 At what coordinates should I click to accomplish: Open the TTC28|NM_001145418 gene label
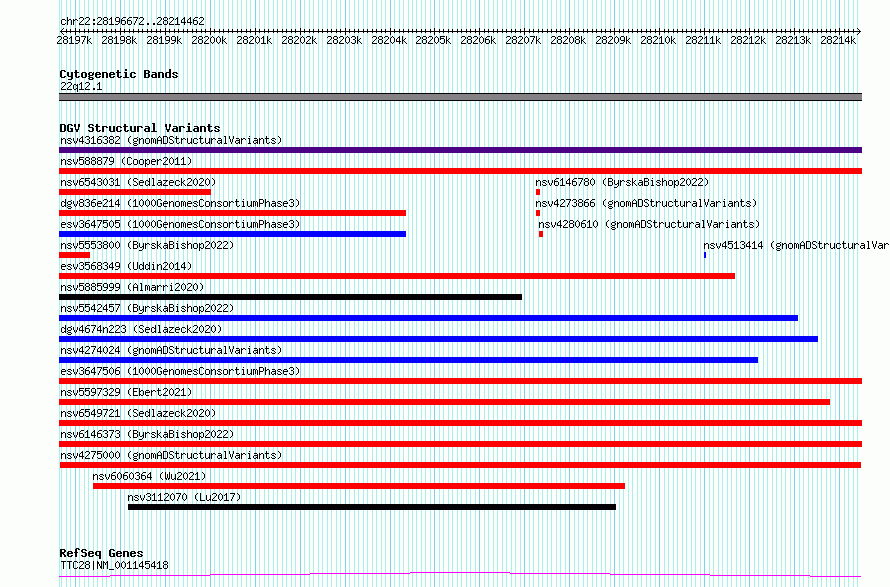tap(114, 565)
